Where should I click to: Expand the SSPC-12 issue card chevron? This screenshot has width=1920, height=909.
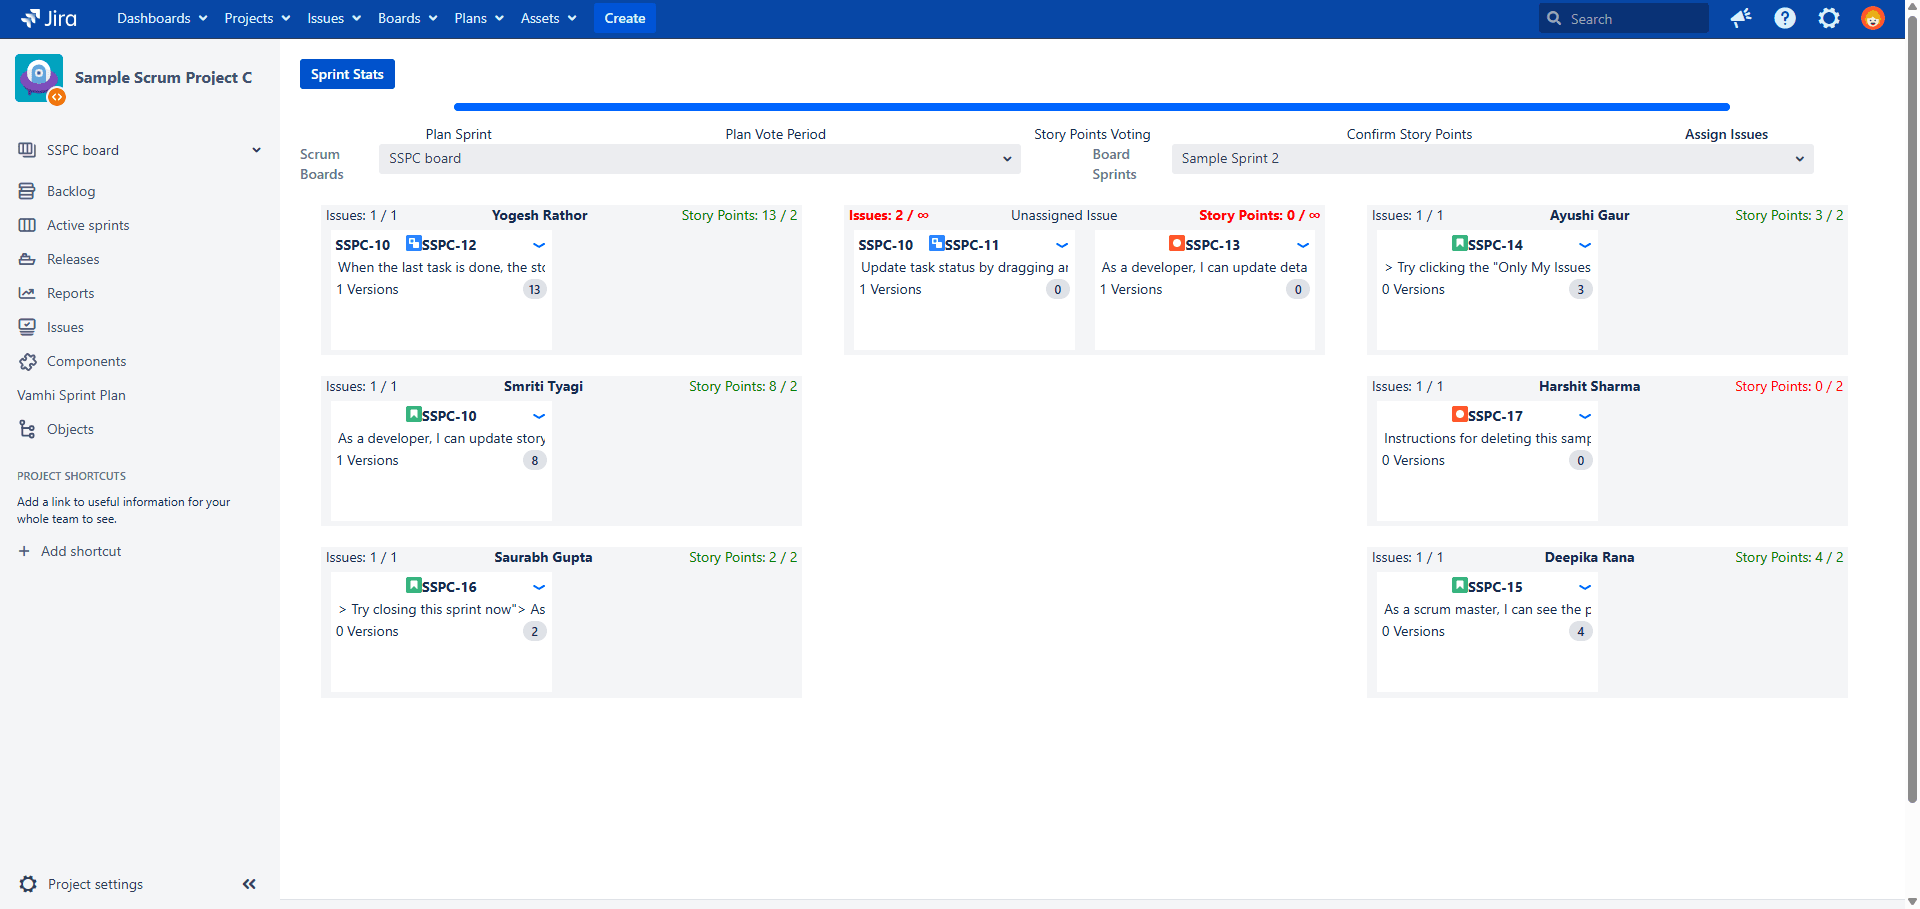pyautogui.click(x=539, y=245)
